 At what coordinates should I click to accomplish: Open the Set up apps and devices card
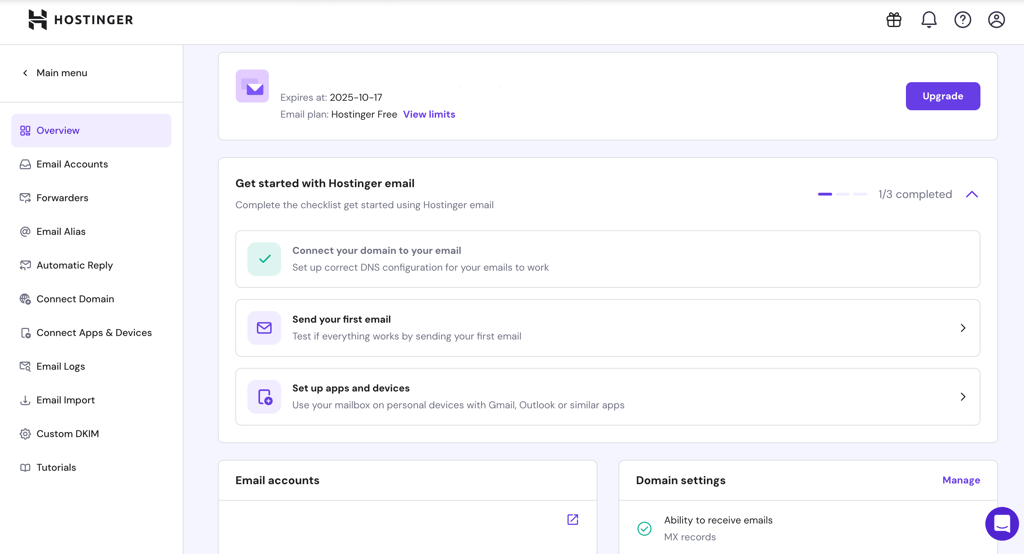(607, 397)
